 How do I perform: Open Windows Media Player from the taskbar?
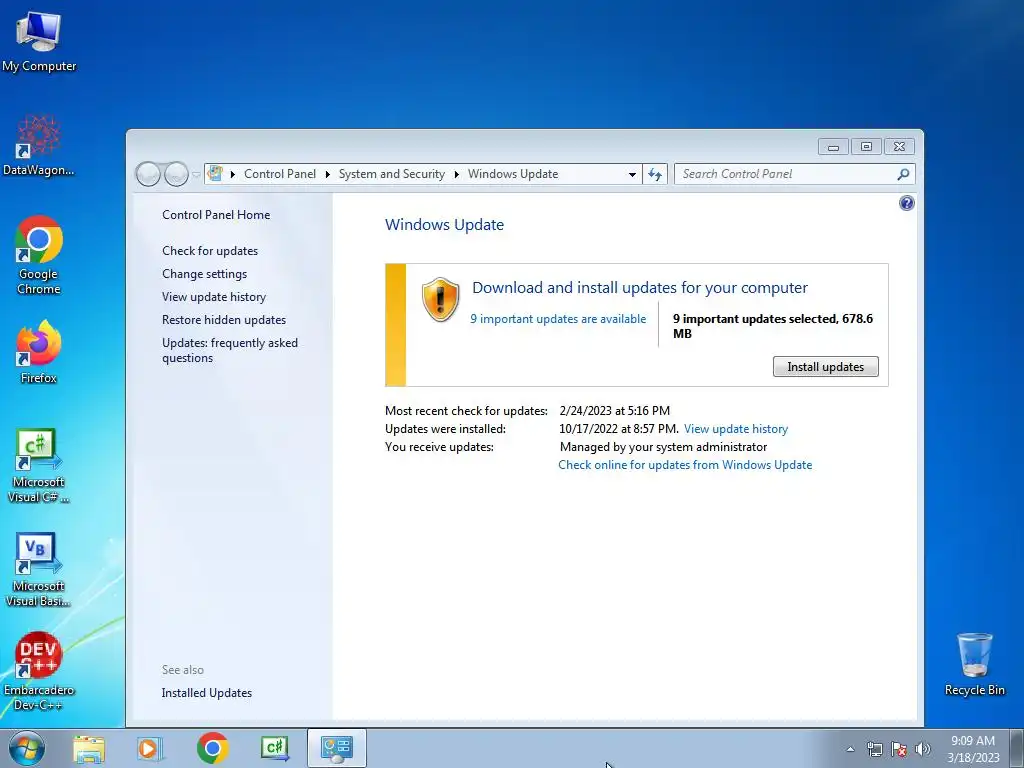pos(150,748)
